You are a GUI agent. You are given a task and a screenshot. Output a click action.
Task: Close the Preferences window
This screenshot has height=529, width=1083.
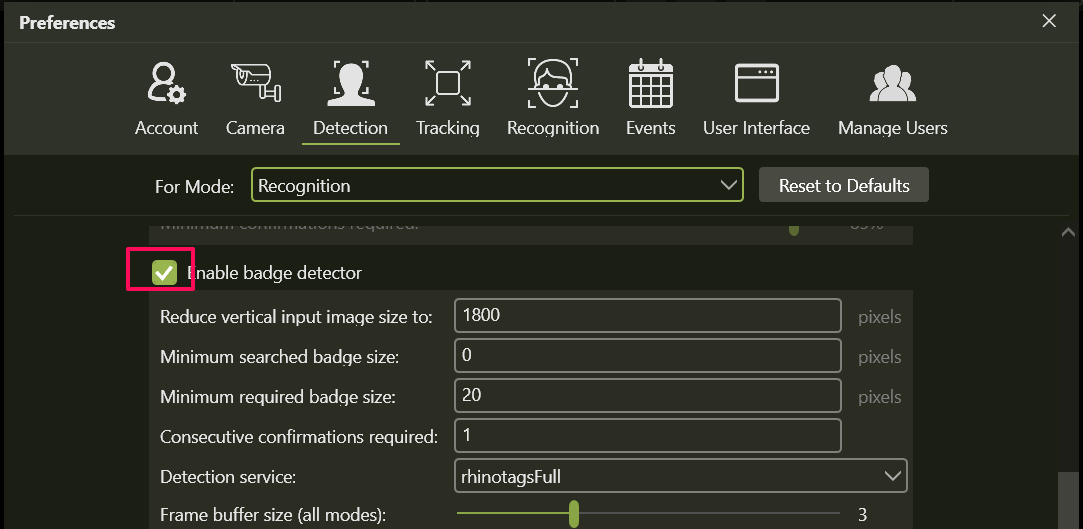1049,21
